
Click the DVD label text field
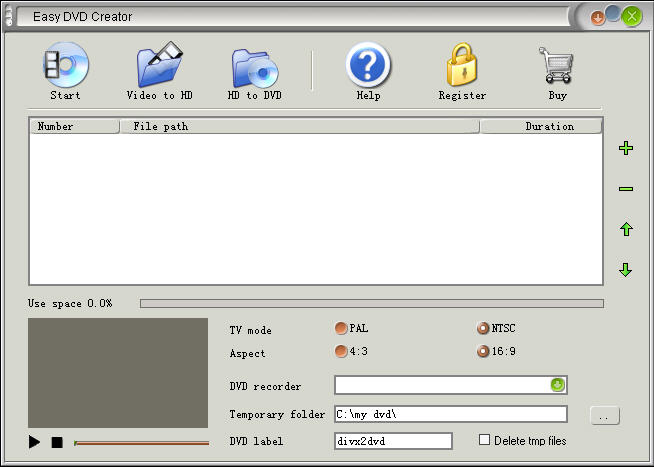coord(393,441)
